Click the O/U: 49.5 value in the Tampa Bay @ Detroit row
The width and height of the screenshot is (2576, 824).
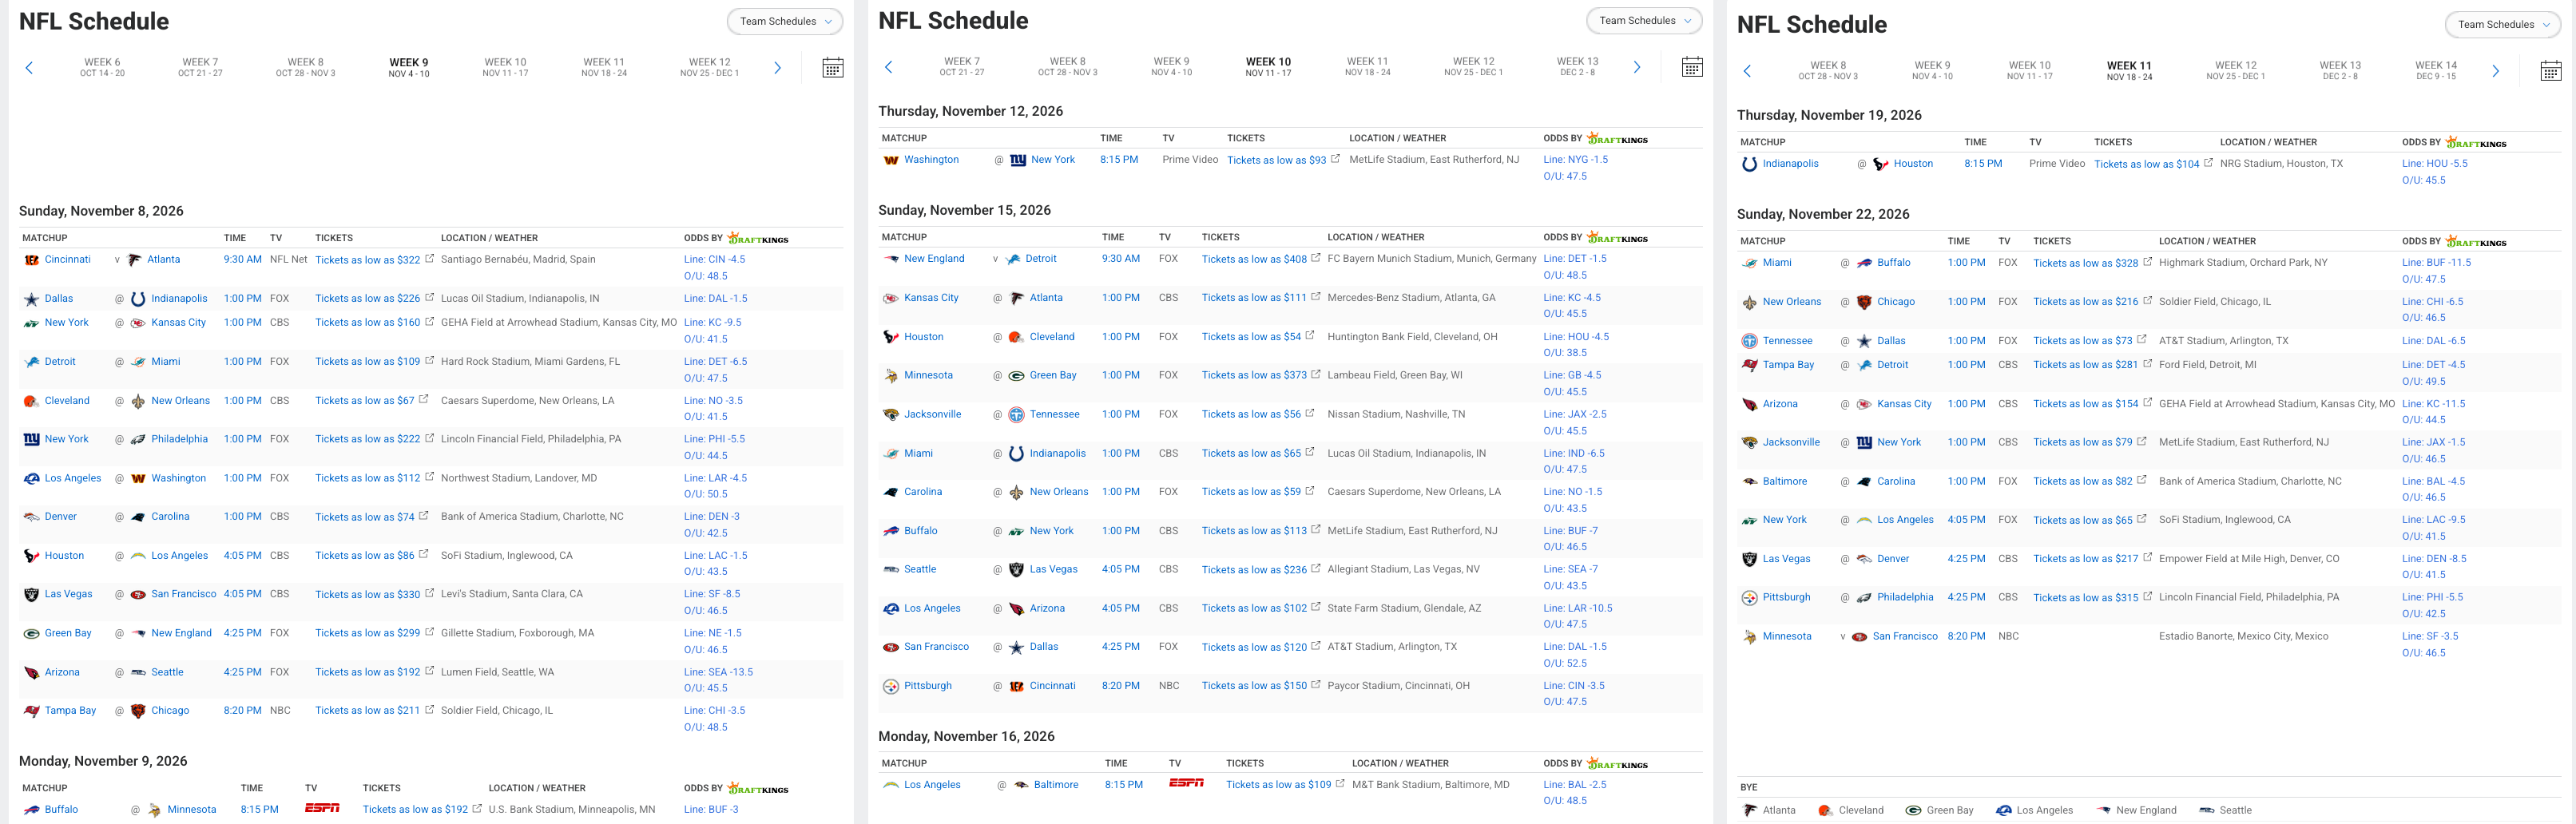click(x=2423, y=381)
